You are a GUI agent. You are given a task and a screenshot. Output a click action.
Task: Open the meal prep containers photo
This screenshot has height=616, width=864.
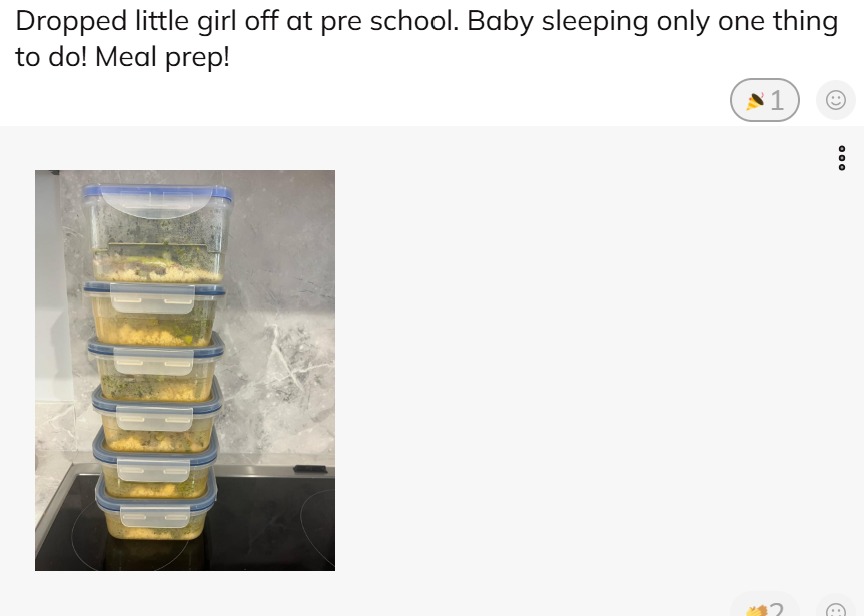click(185, 370)
